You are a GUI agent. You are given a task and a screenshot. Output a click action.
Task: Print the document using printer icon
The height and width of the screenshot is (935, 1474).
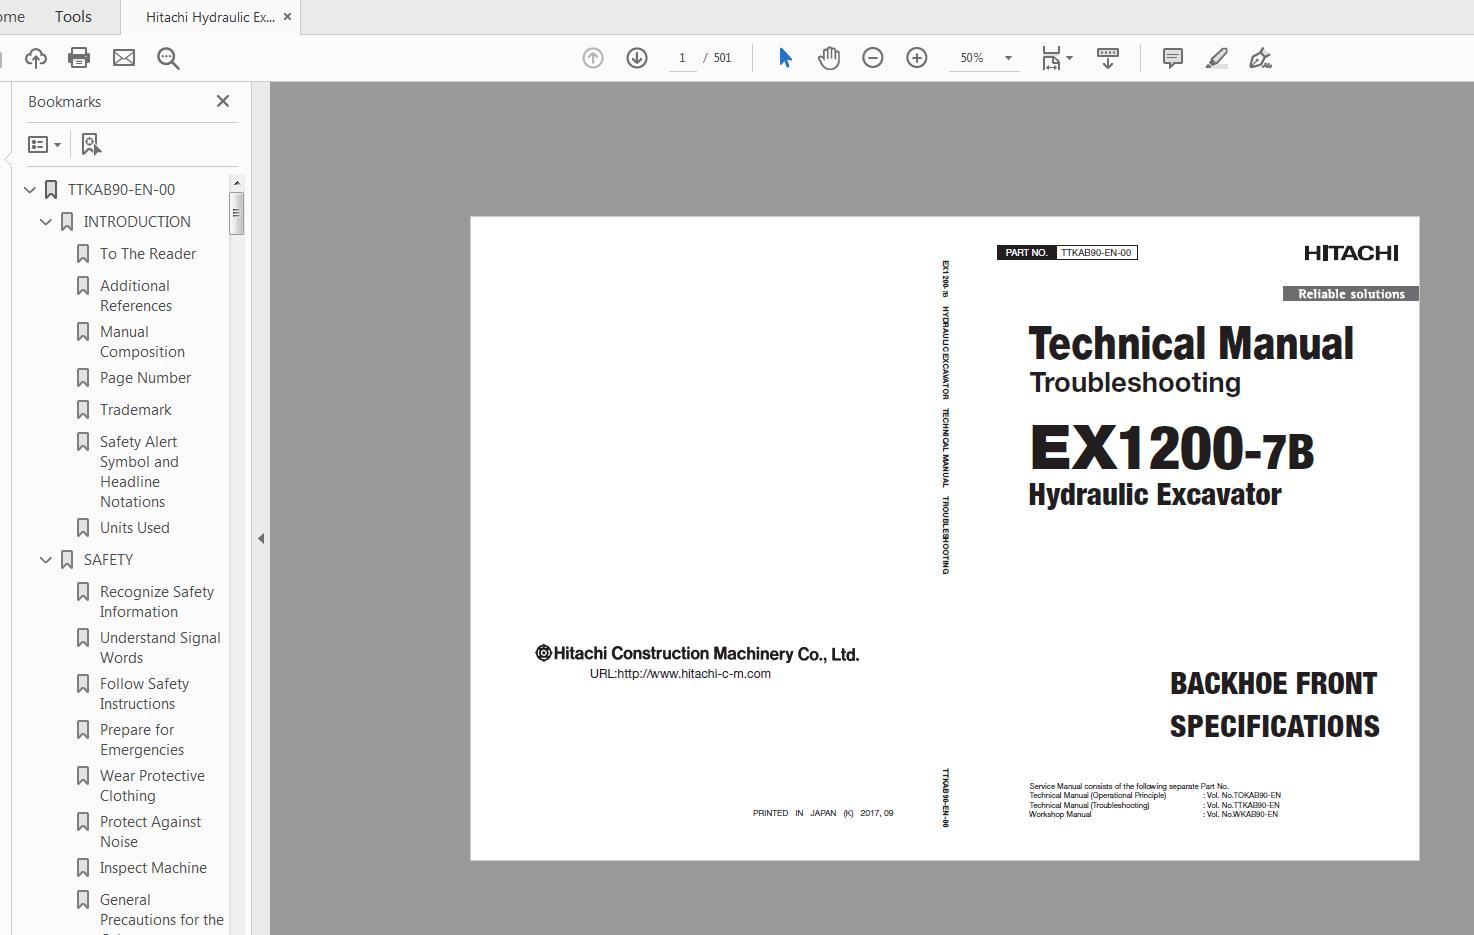pyautogui.click(x=79, y=58)
